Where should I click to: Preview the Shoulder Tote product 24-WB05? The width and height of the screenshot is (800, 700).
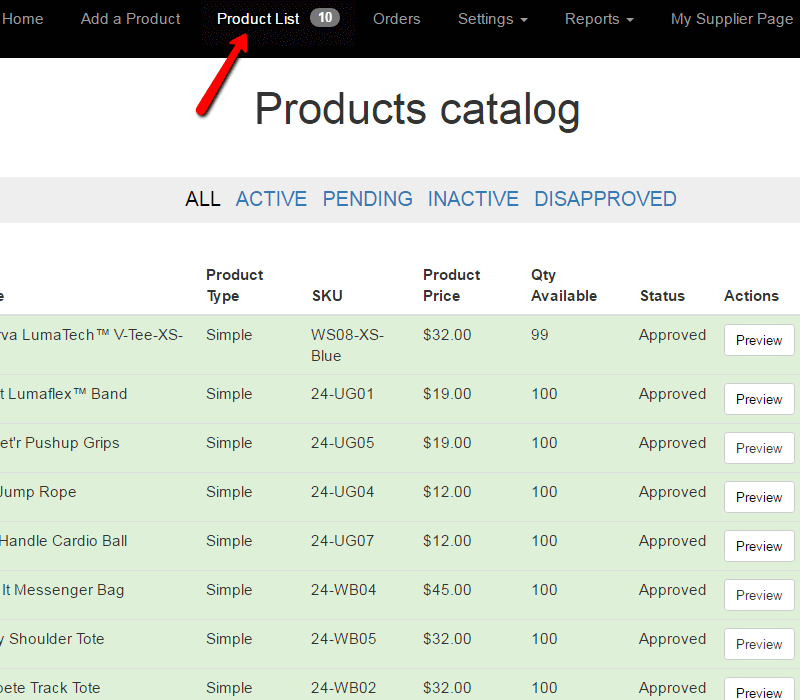[759, 644]
